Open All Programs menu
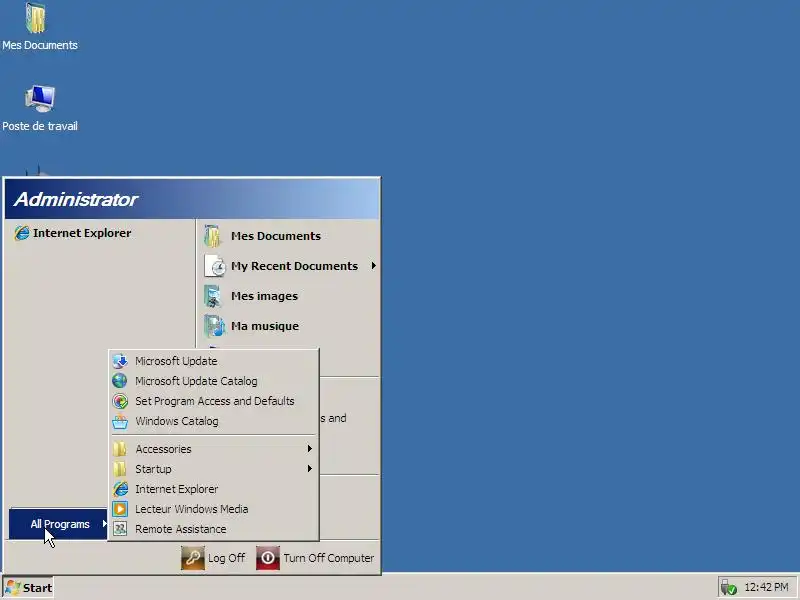 coord(58,524)
